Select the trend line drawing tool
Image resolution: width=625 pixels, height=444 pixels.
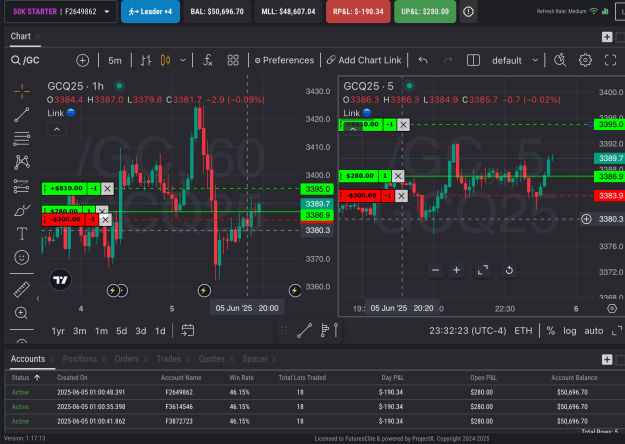[22, 115]
